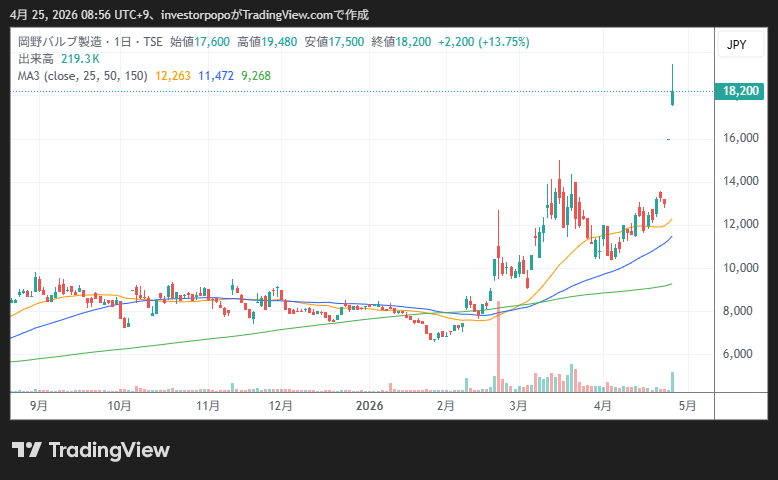Click the TradingView logo icon

coord(26,450)
